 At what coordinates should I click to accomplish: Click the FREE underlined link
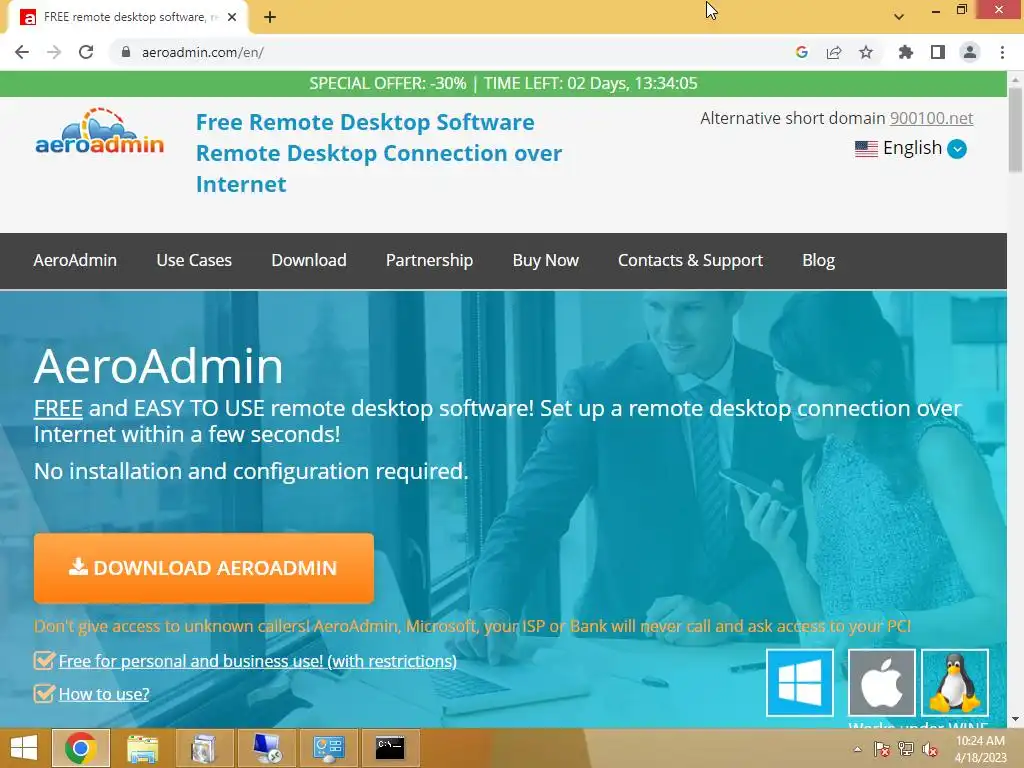click(x=58, y=409)
